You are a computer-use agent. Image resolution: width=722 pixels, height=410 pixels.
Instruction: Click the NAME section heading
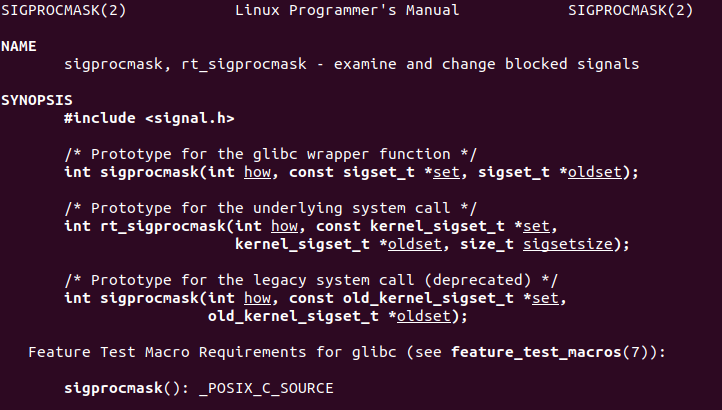19,46
